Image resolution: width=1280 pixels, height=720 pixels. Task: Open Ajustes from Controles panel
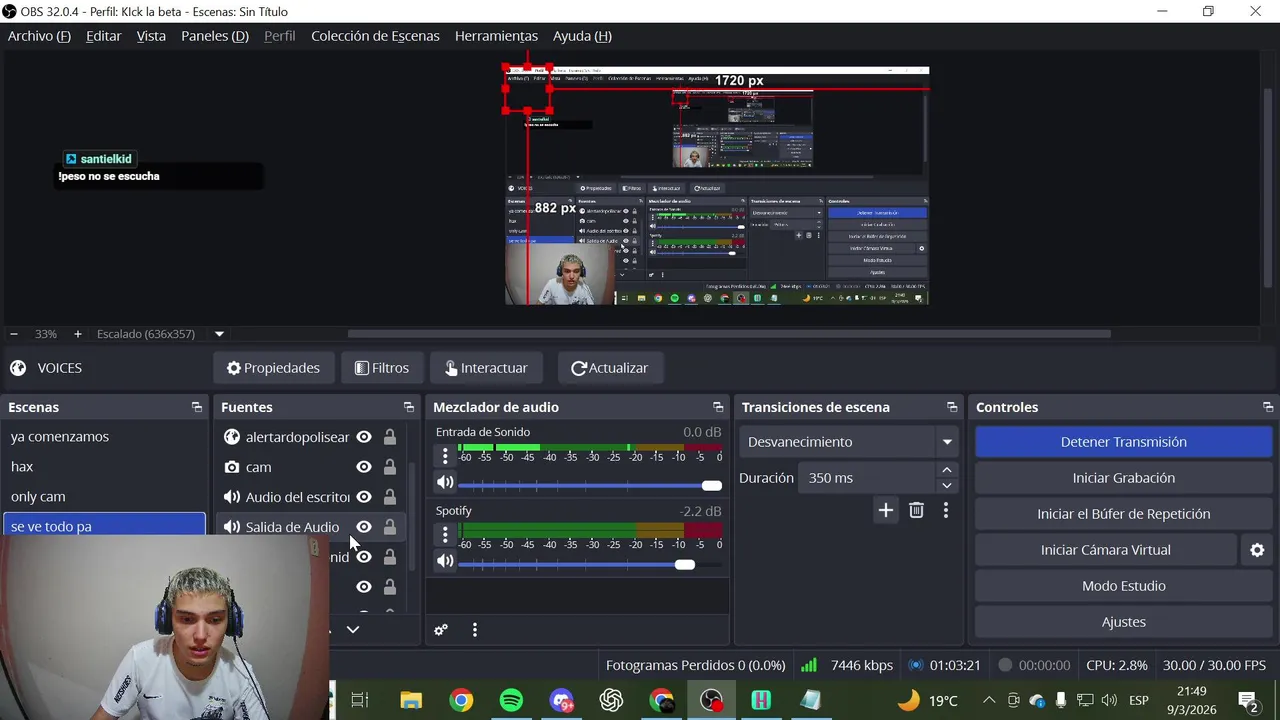click(x=1124, y=622)
